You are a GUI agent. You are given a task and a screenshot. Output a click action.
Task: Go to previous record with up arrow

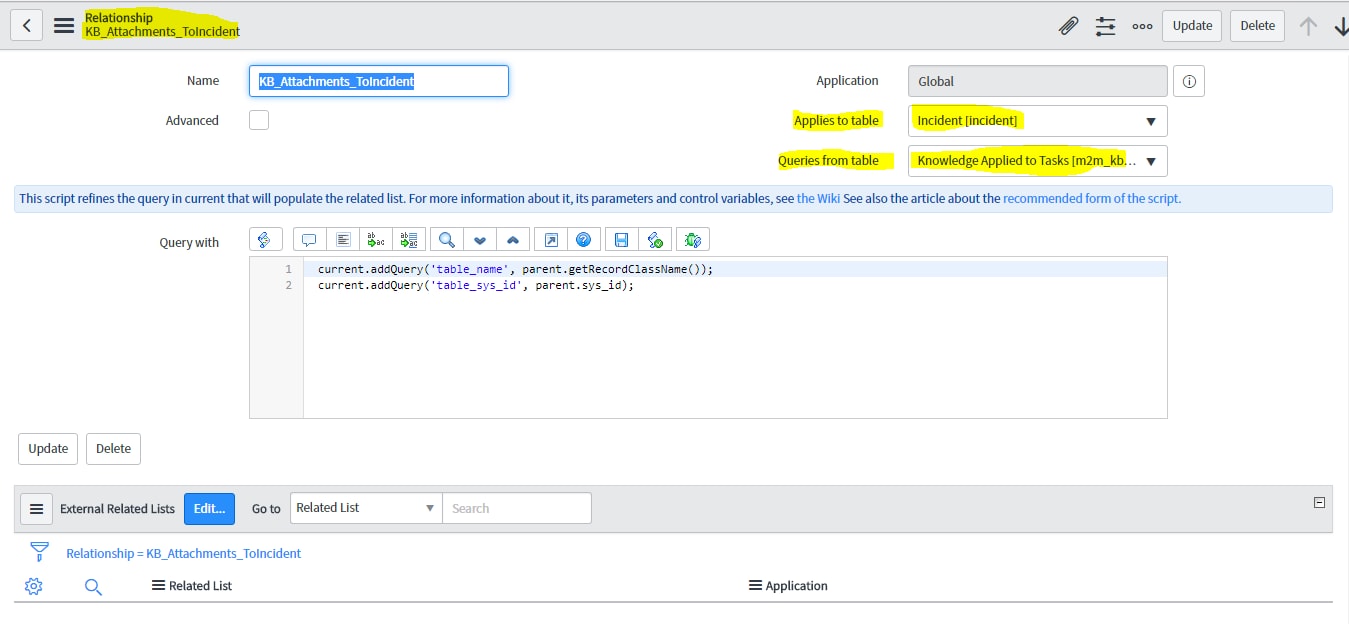pos(1308,26)
